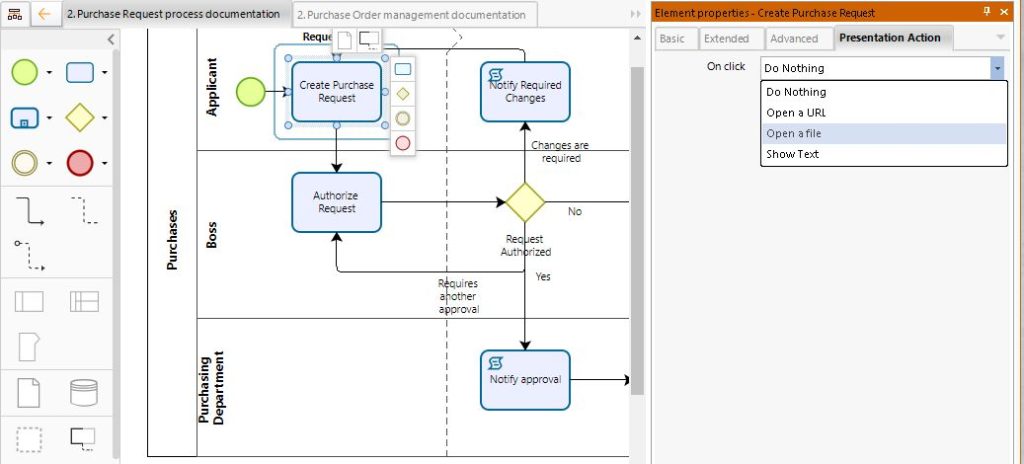This screenshot has width=1024, height=464.
Task: Choose the End Event red circle in palette
Action: pyautogui.click(x=80, y=162)
